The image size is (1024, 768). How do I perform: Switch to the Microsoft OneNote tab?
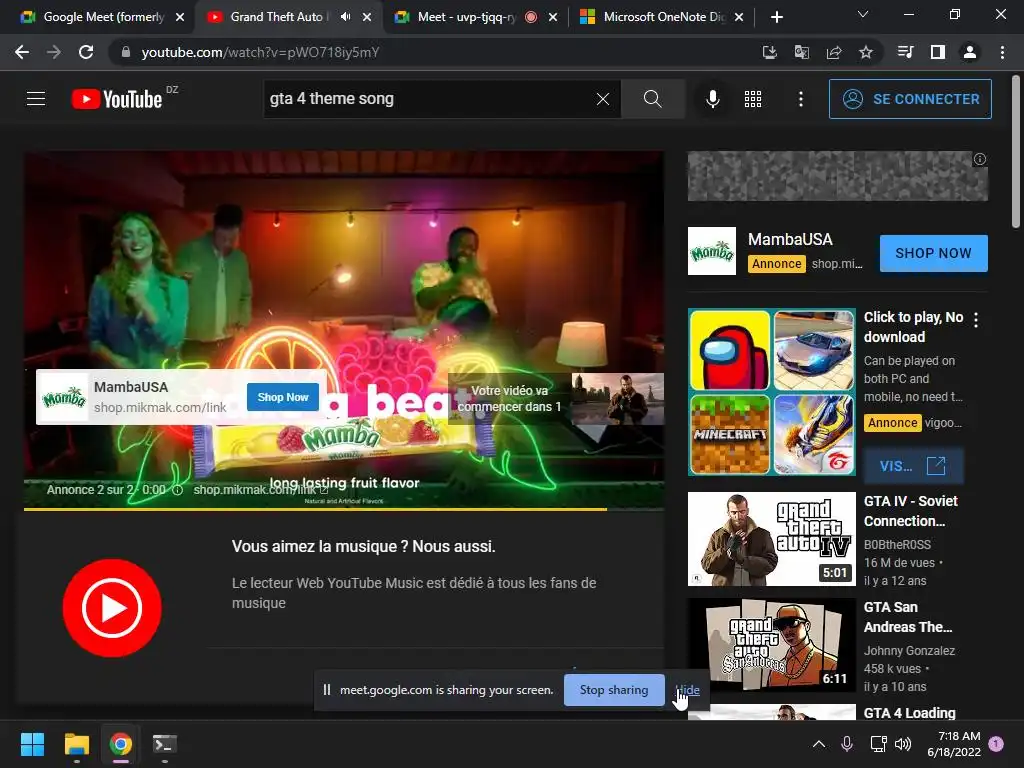pyautogui.click(x=661, y=17)
